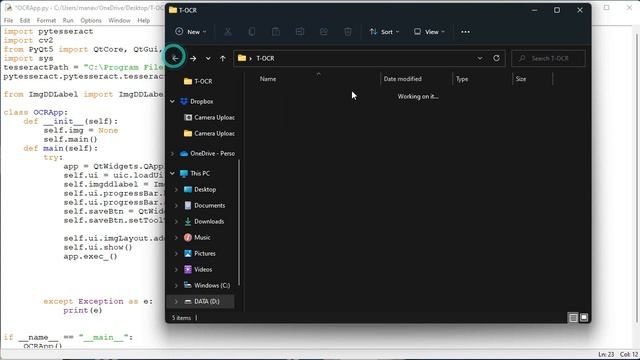Click the Rename icon in Explorer toolbar
Screen dimensions: 640x360
click(300, 32)
